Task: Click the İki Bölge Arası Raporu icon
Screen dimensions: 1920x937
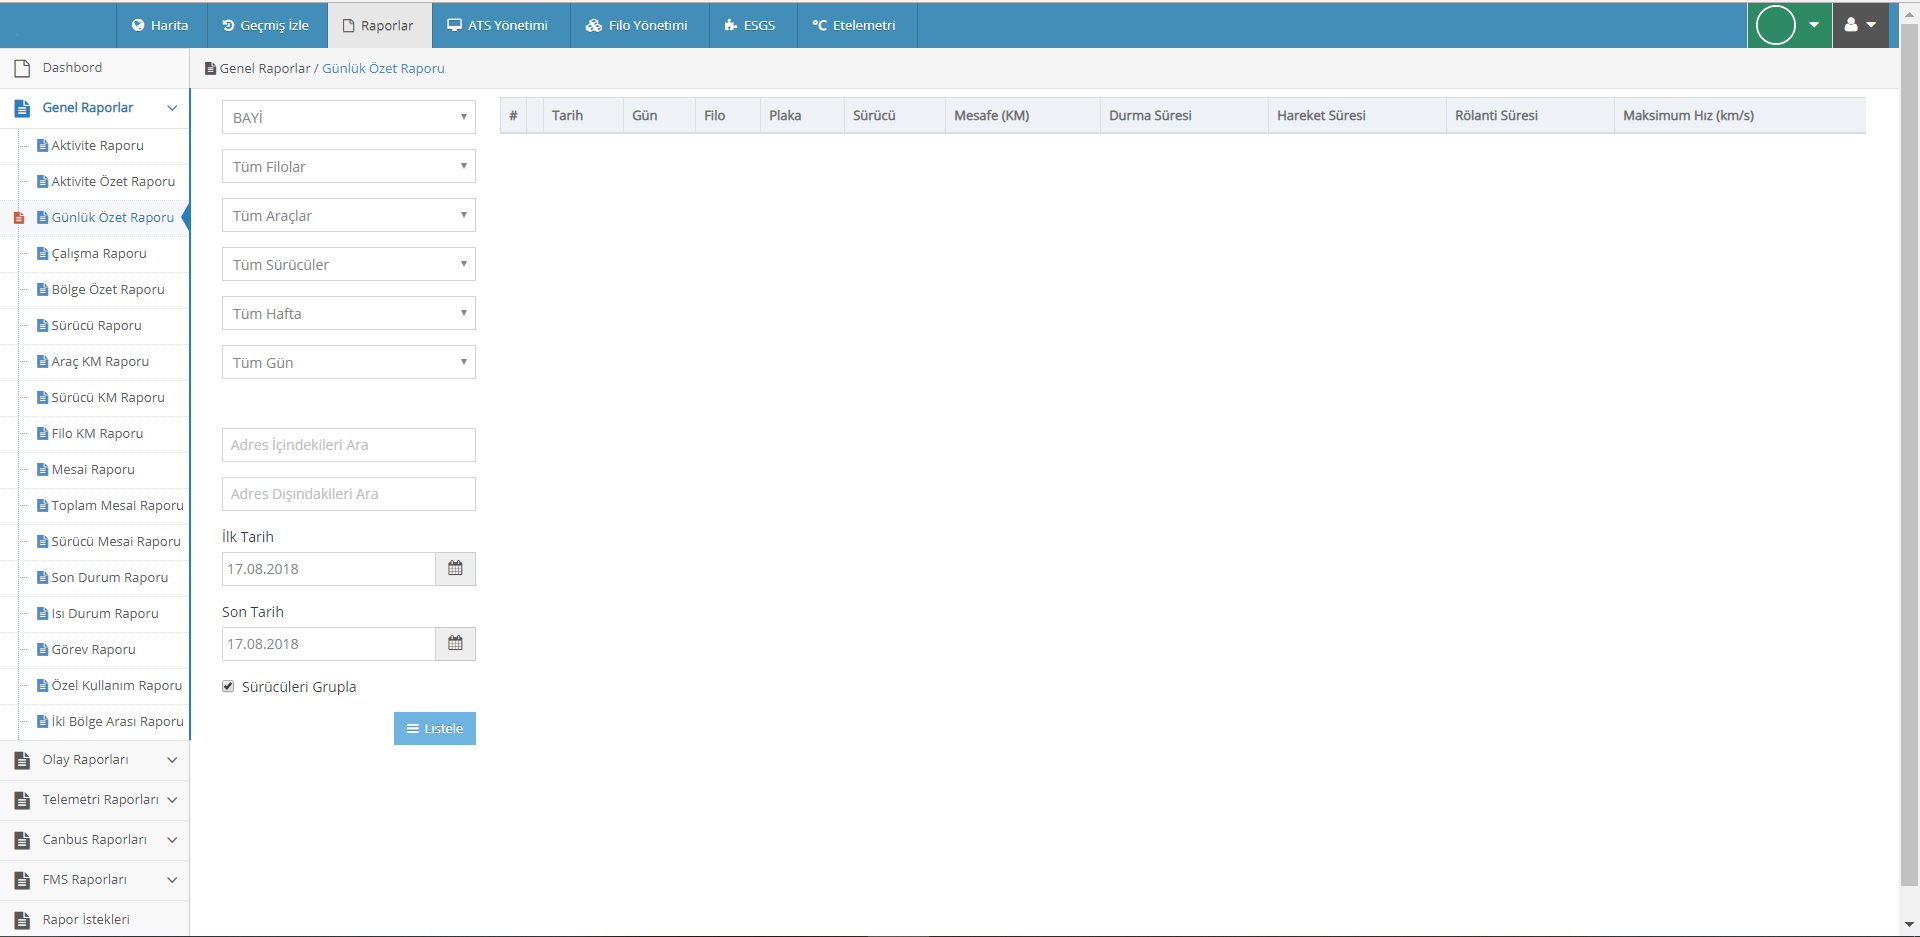Action: pos(42,721)
